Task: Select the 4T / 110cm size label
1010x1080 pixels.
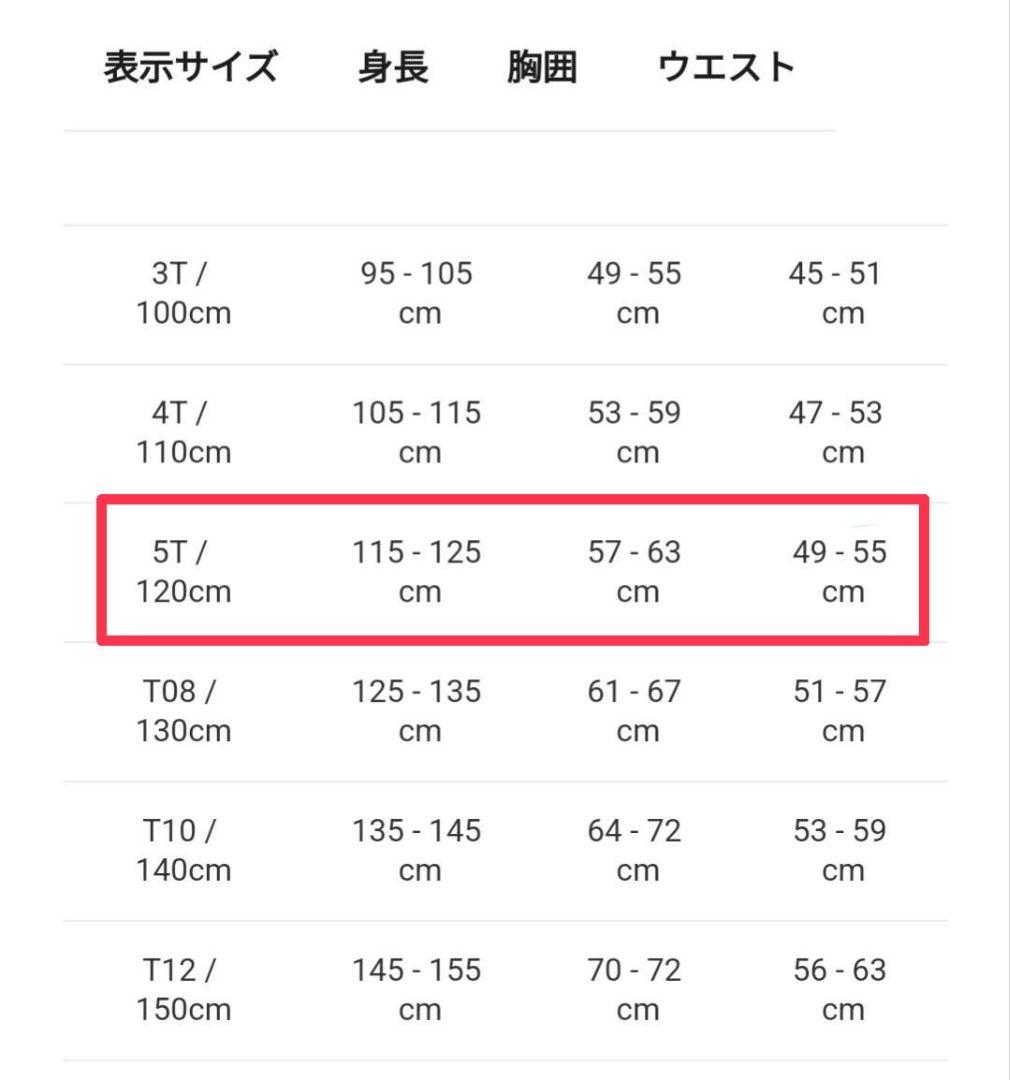Action: coord(183,433)
